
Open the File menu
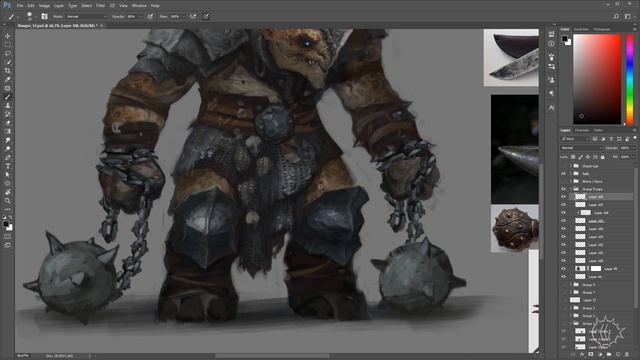(20, 6)
